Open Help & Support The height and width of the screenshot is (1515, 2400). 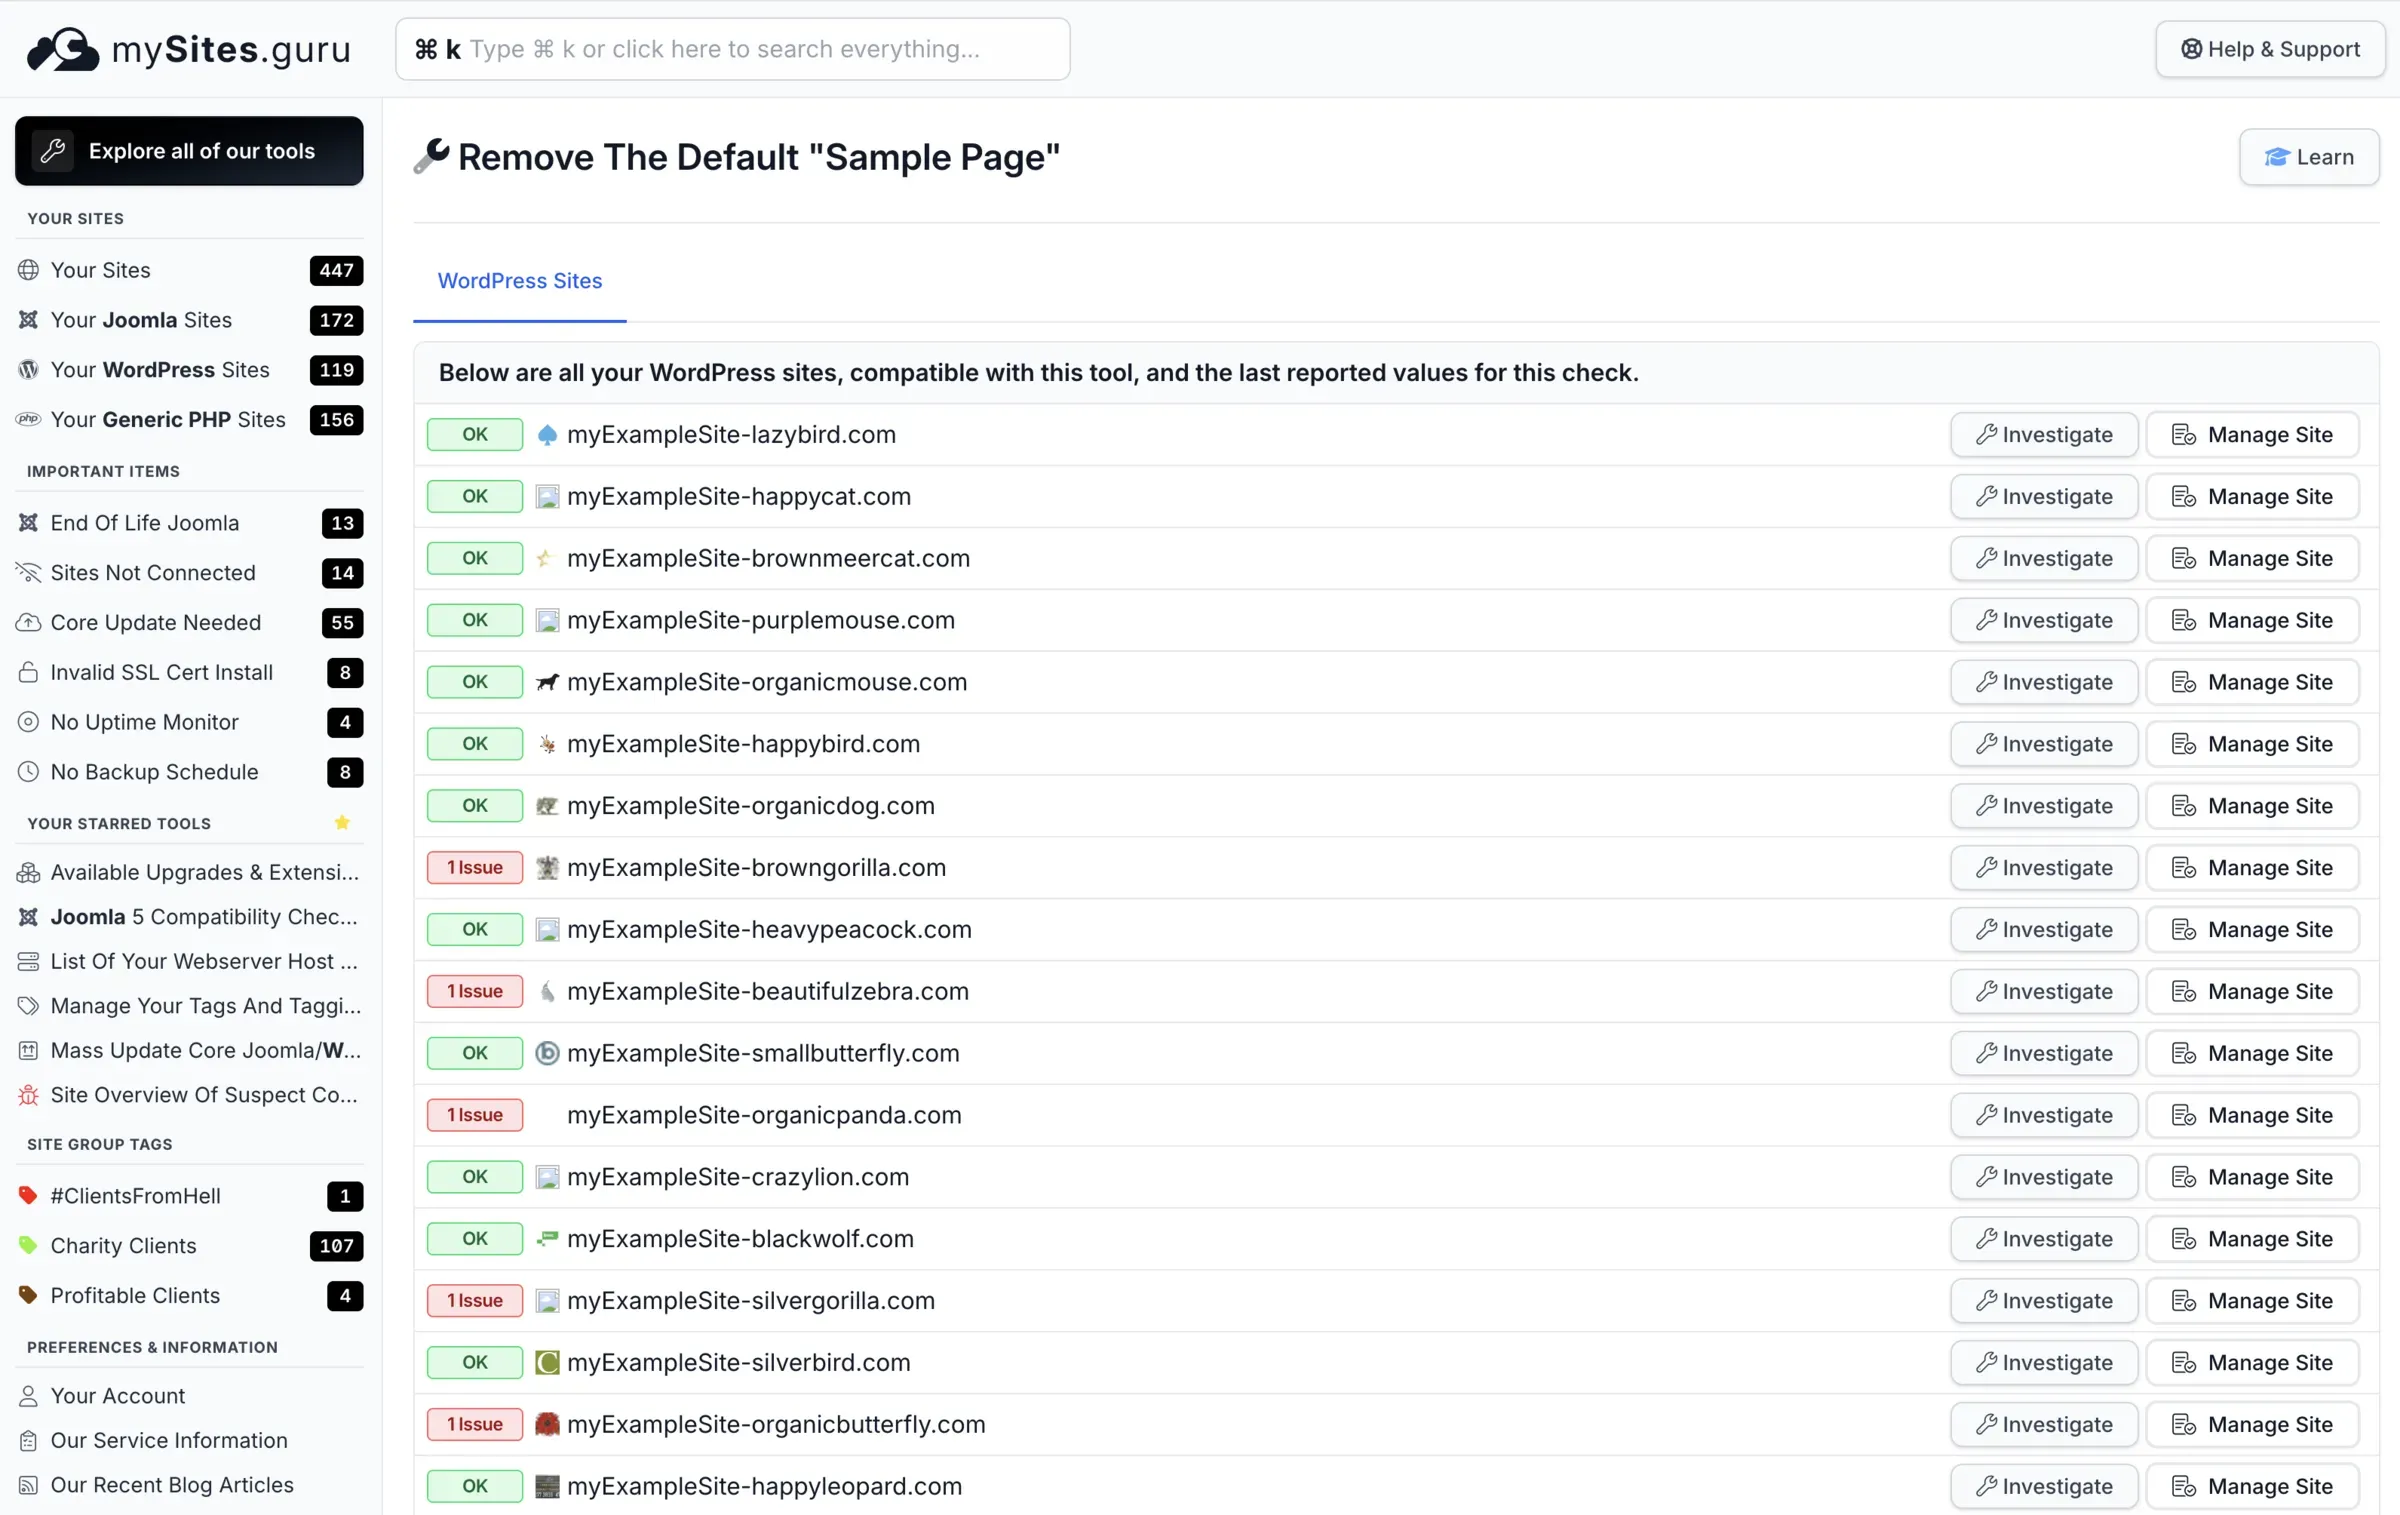click(x=2270, y=48)
